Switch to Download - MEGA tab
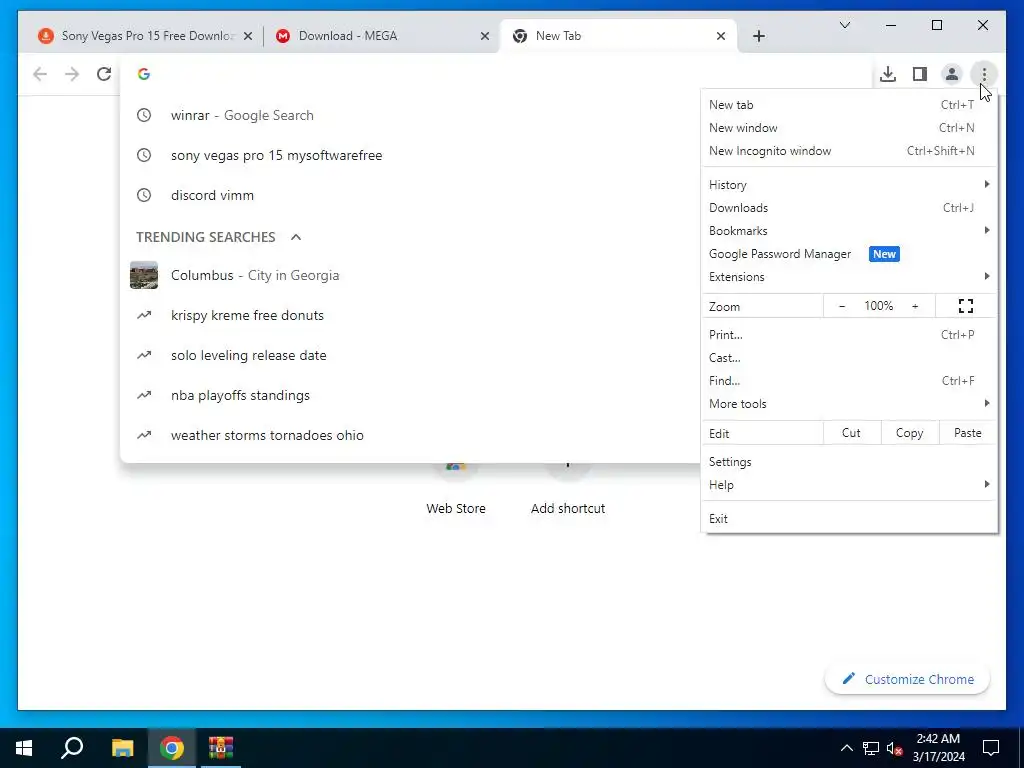 381,36
